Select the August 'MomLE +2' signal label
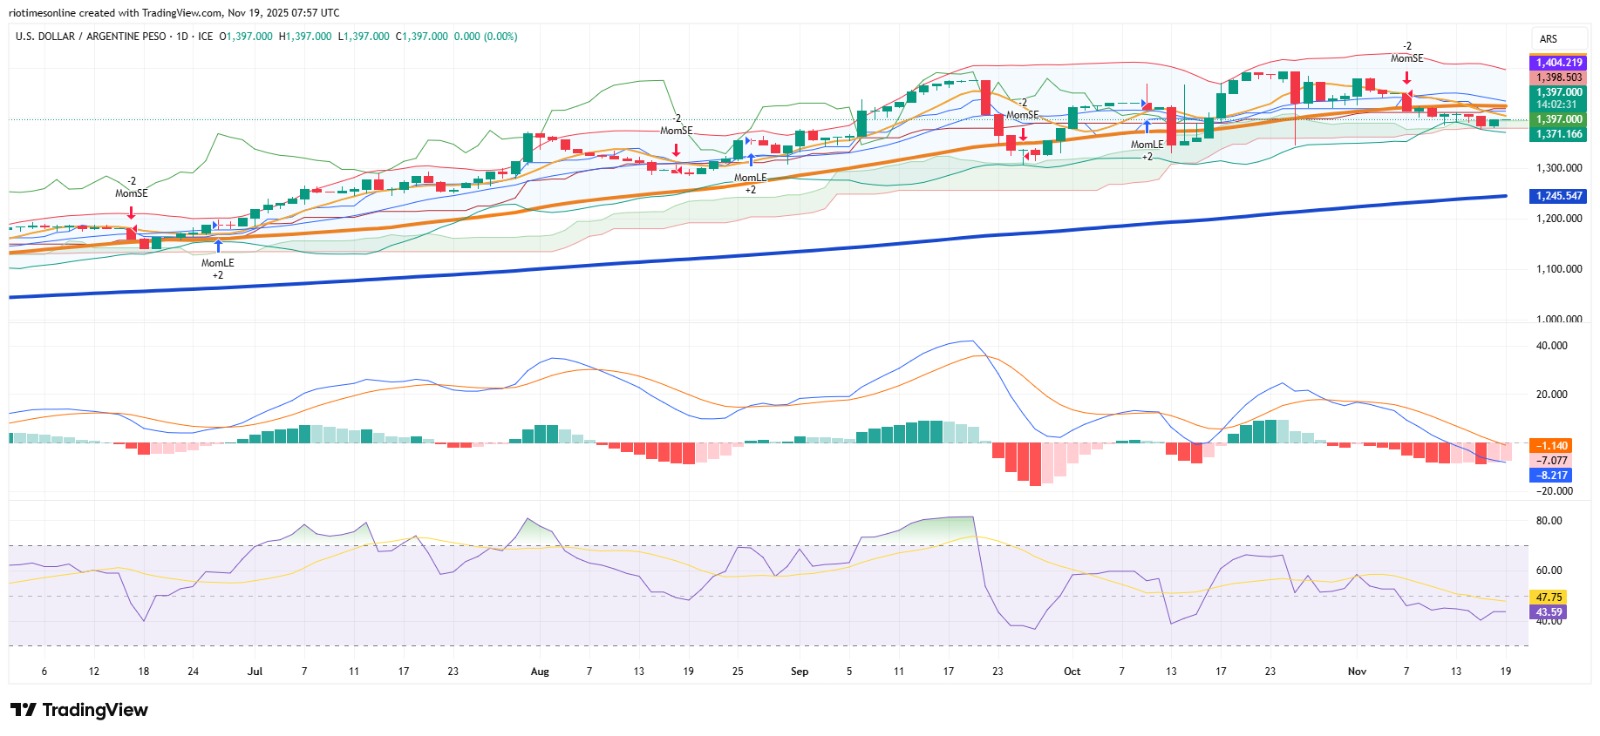The height and width of the screenshot is (736, 1600). point(750,183)
